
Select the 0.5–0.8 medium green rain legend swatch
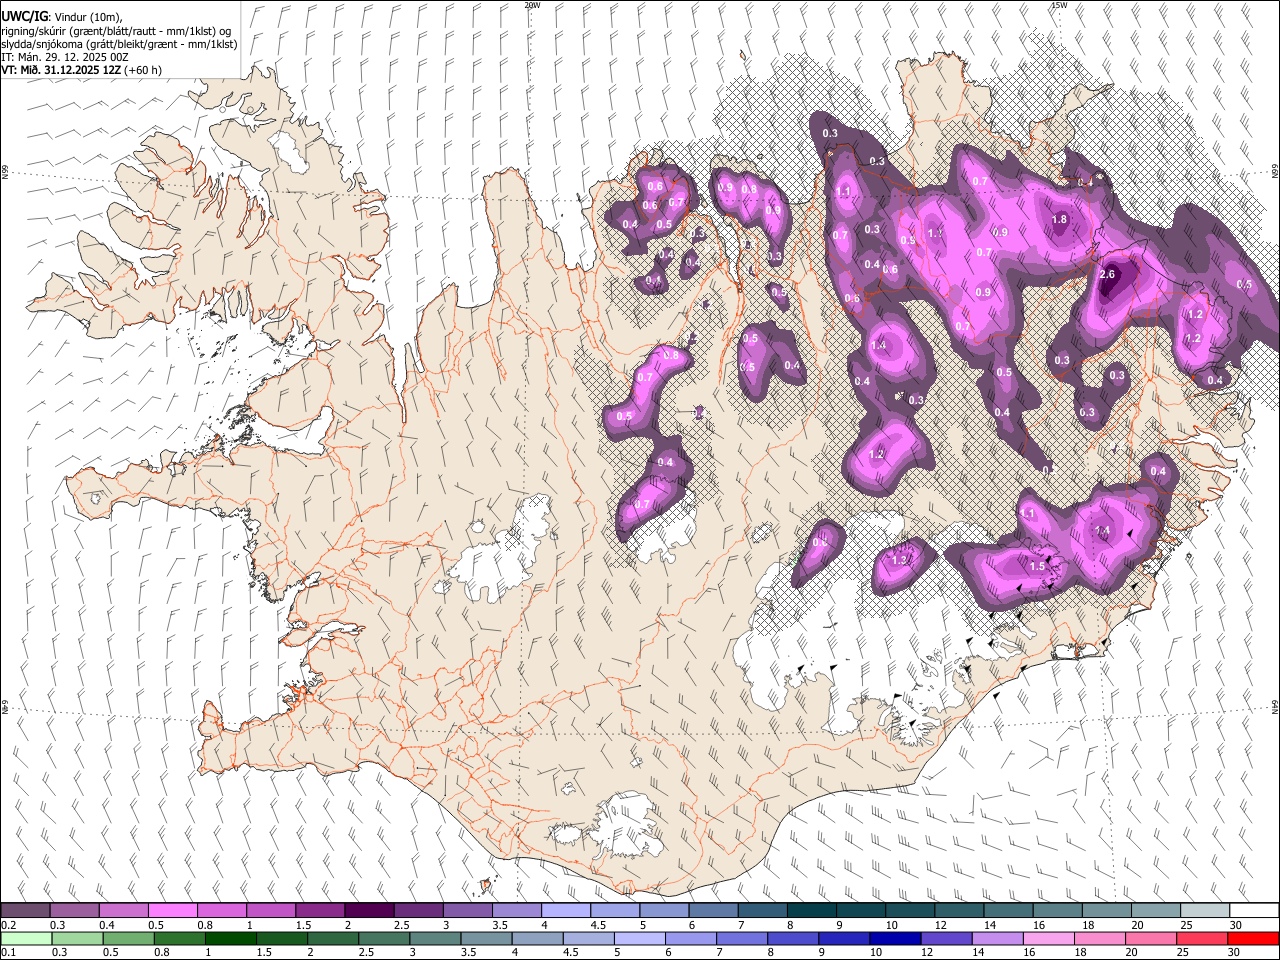pyautogui.click(x=127, y=938)
